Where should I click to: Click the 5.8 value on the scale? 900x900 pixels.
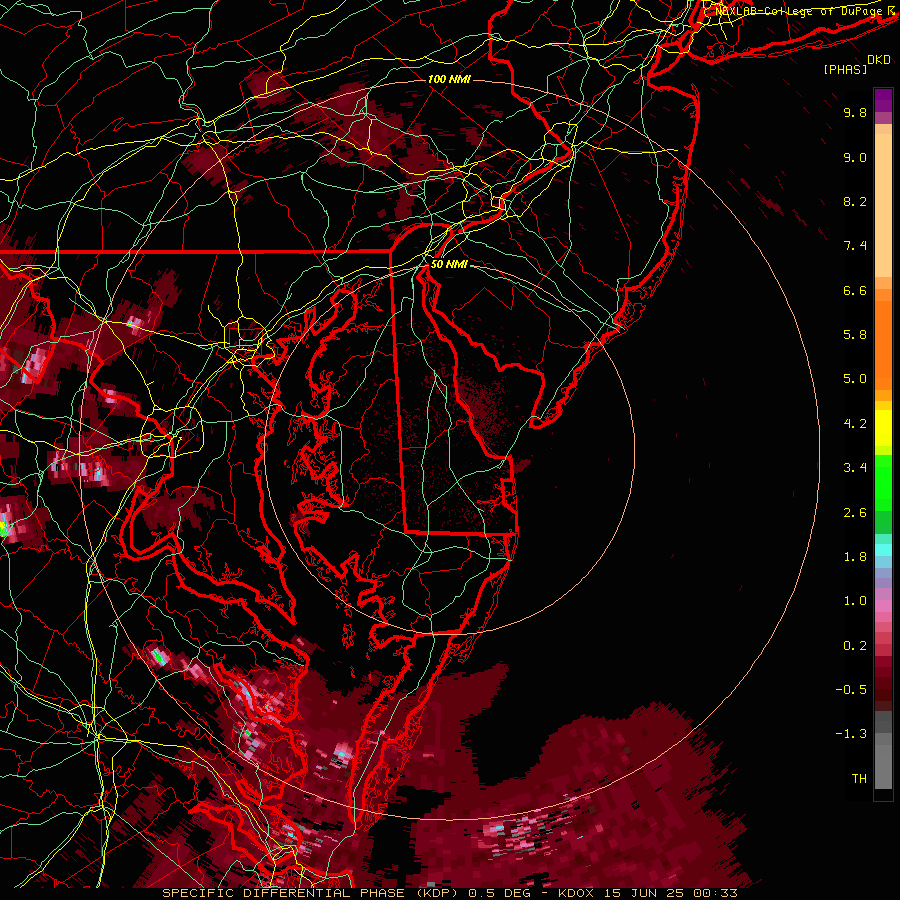click(855, 335)
